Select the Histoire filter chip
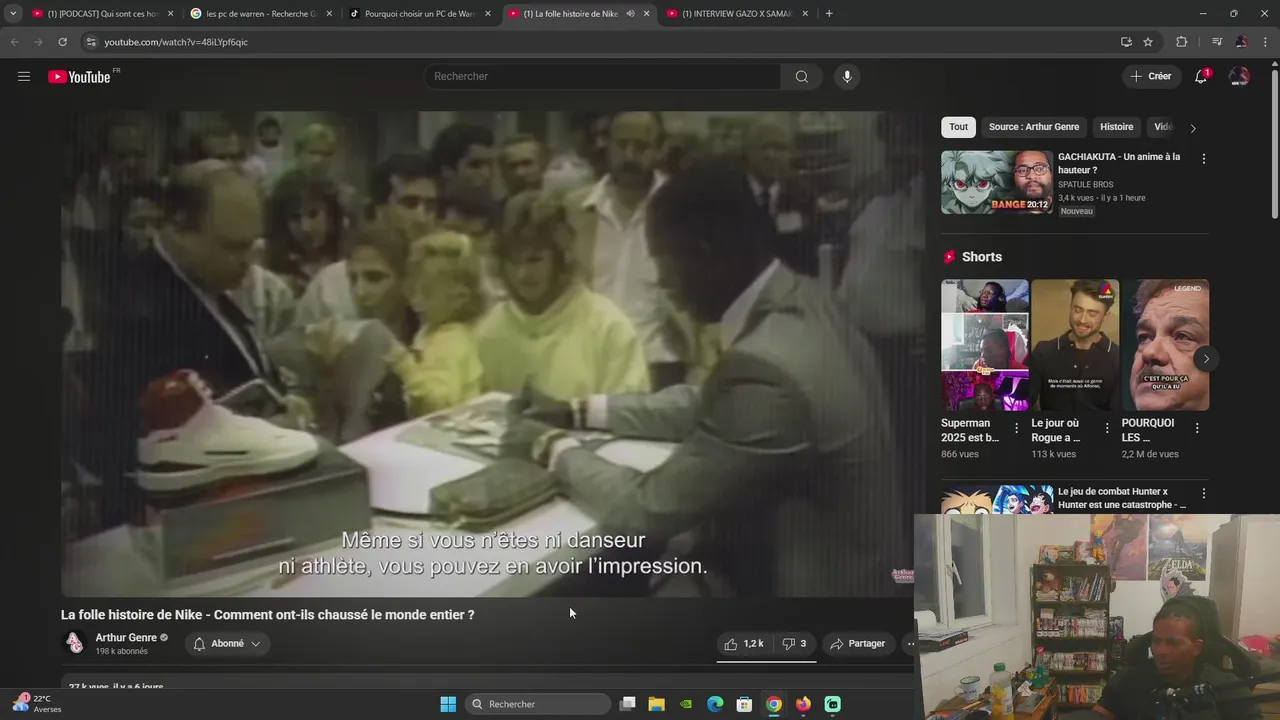The height and width of the screenshot is (720, 1280). (1116, 127)
